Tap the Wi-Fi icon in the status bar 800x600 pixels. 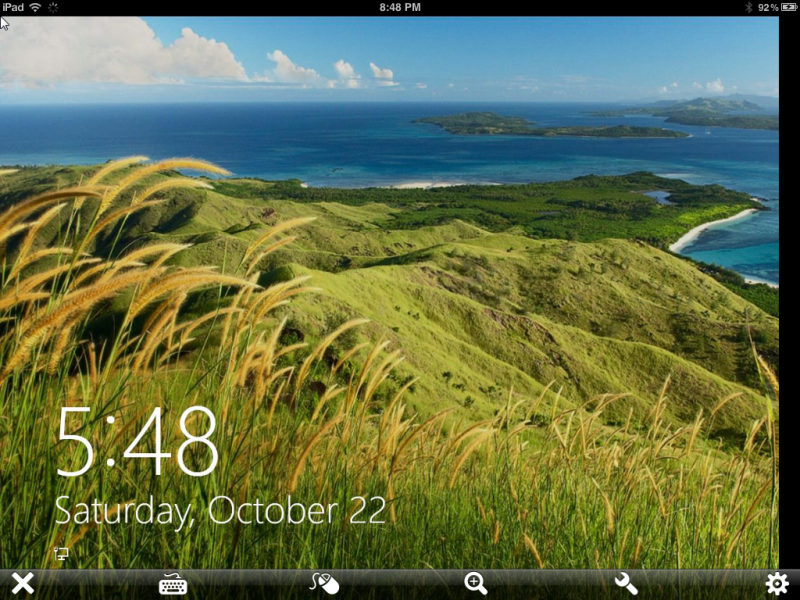click(x=35, y=7)
